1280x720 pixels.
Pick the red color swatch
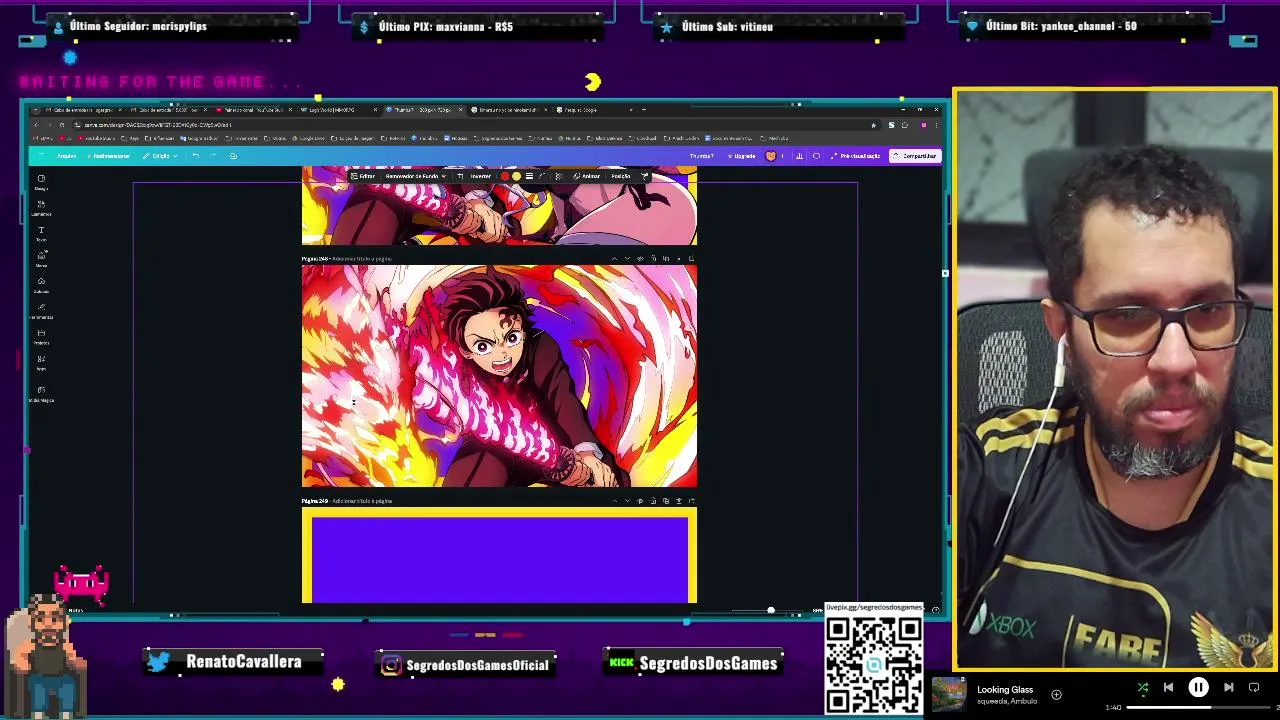[505, 176]
